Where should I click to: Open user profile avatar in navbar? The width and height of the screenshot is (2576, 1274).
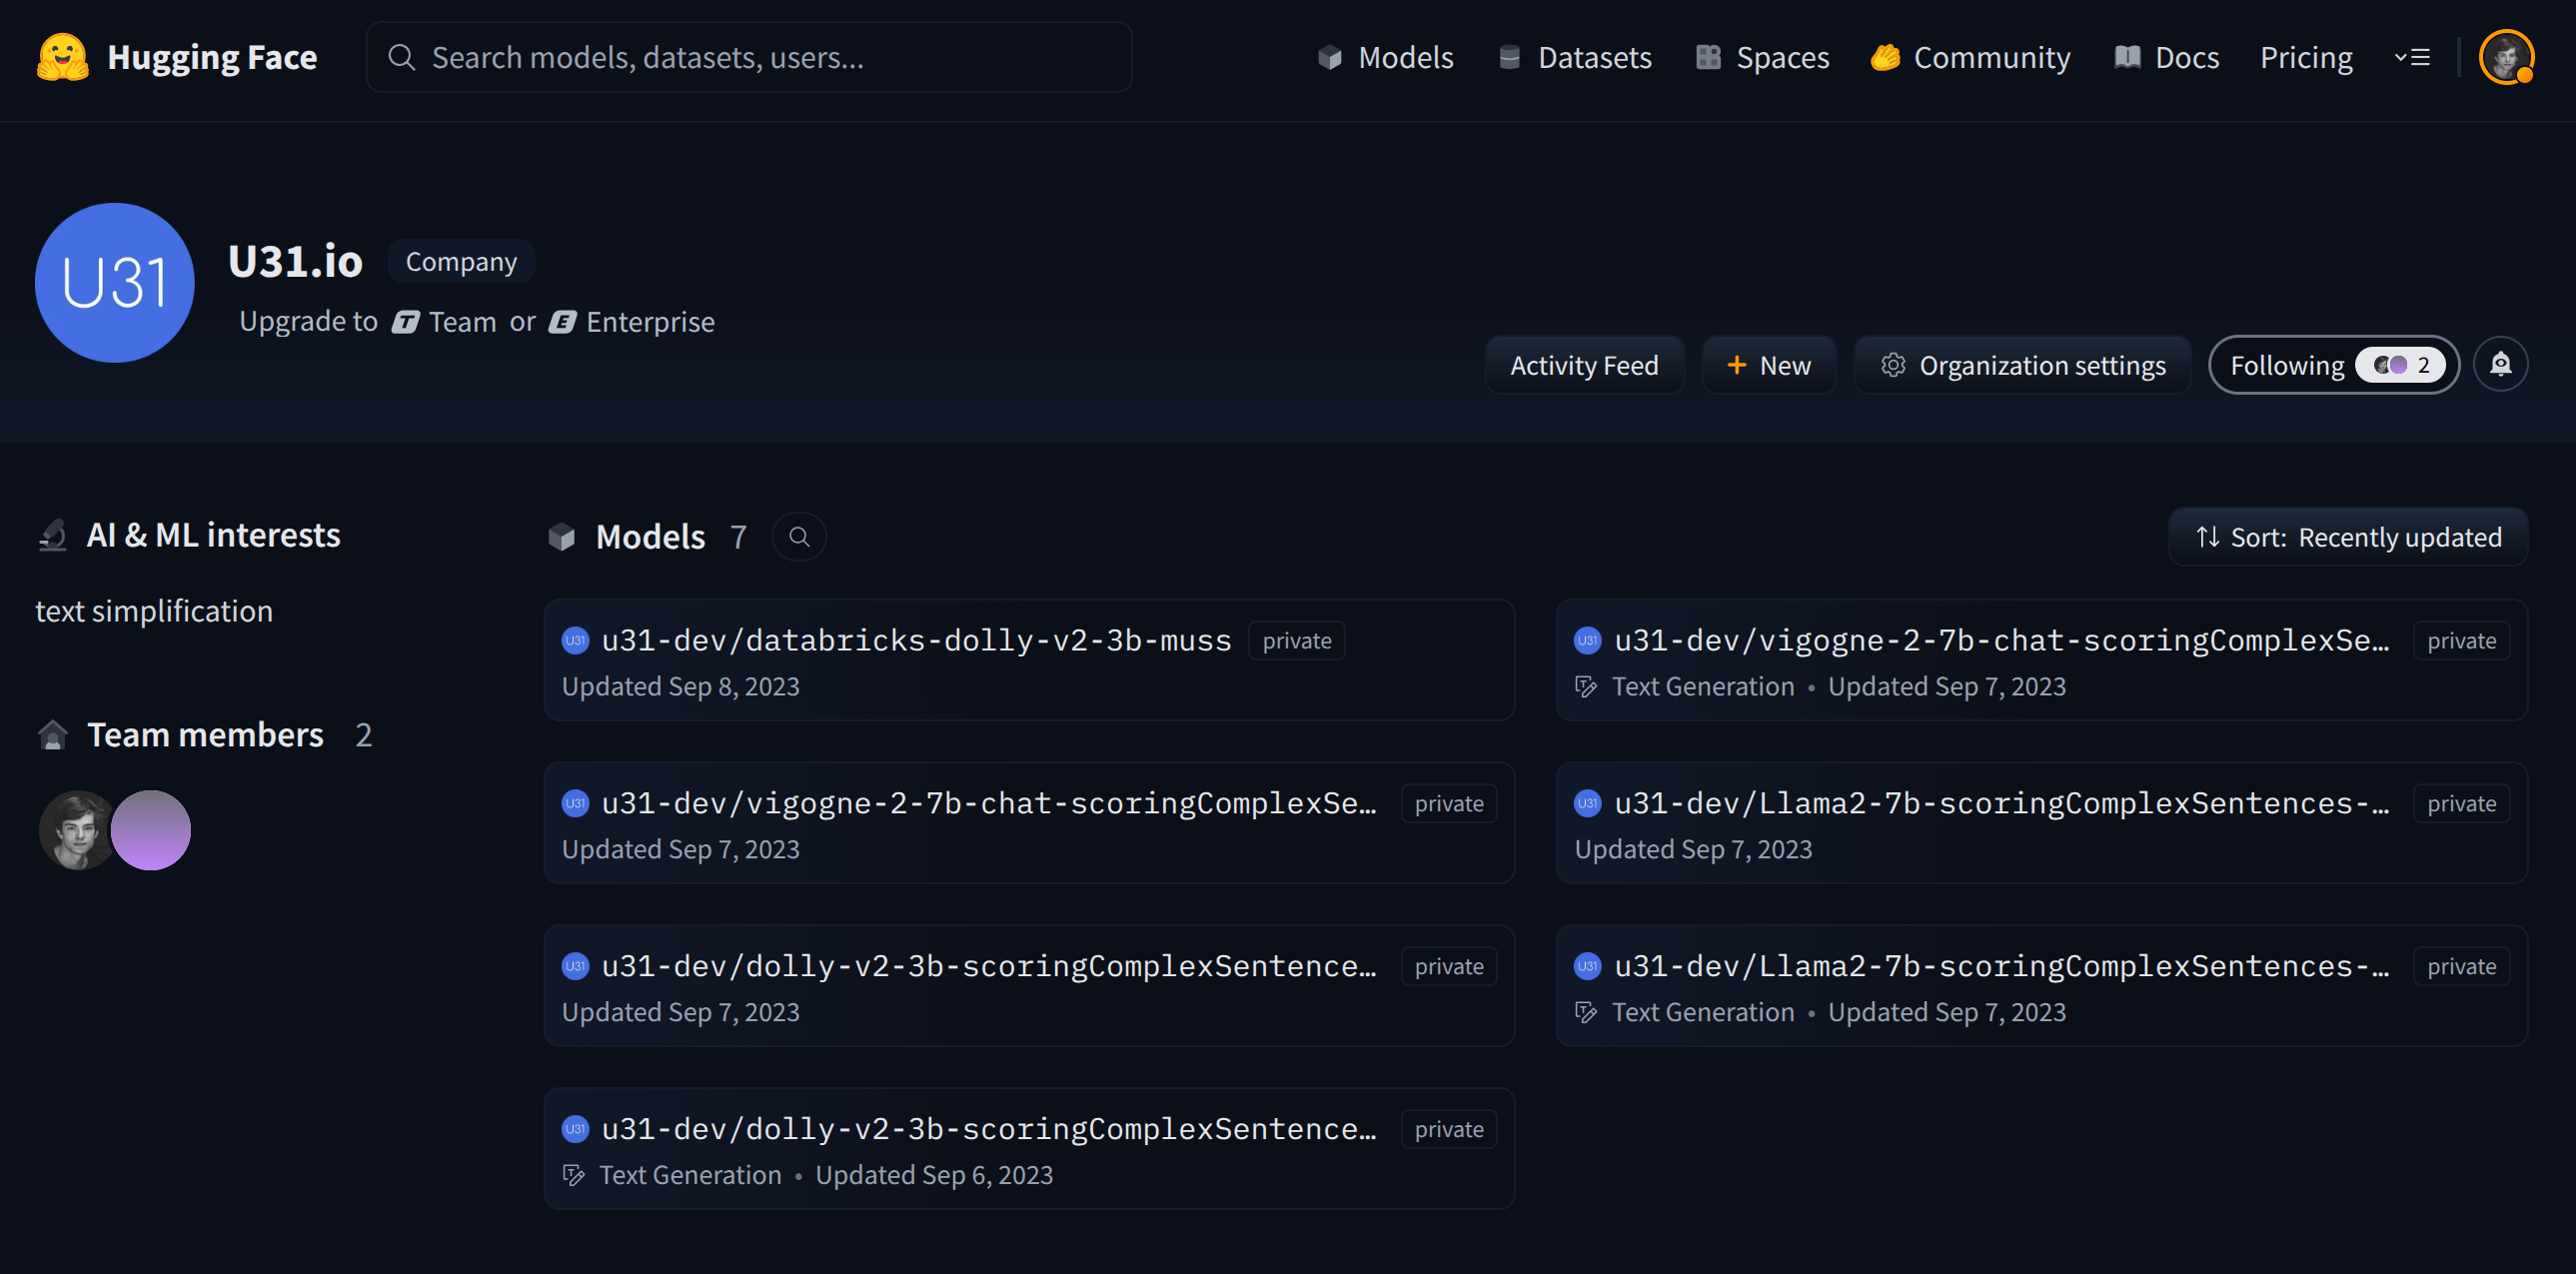point(2505,58)
